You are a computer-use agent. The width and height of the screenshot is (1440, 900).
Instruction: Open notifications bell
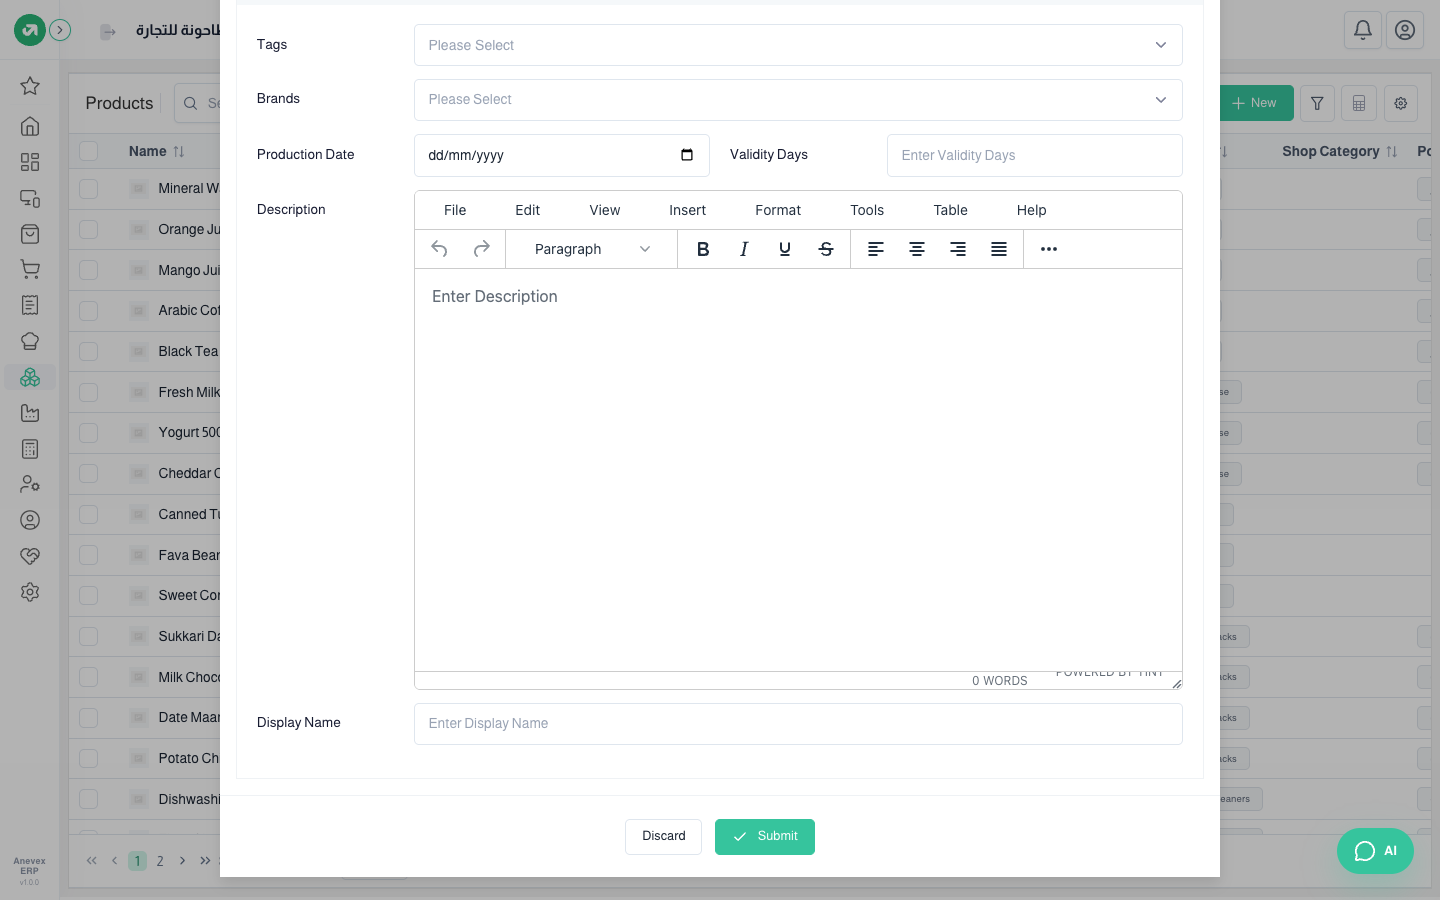point(1363,30)
